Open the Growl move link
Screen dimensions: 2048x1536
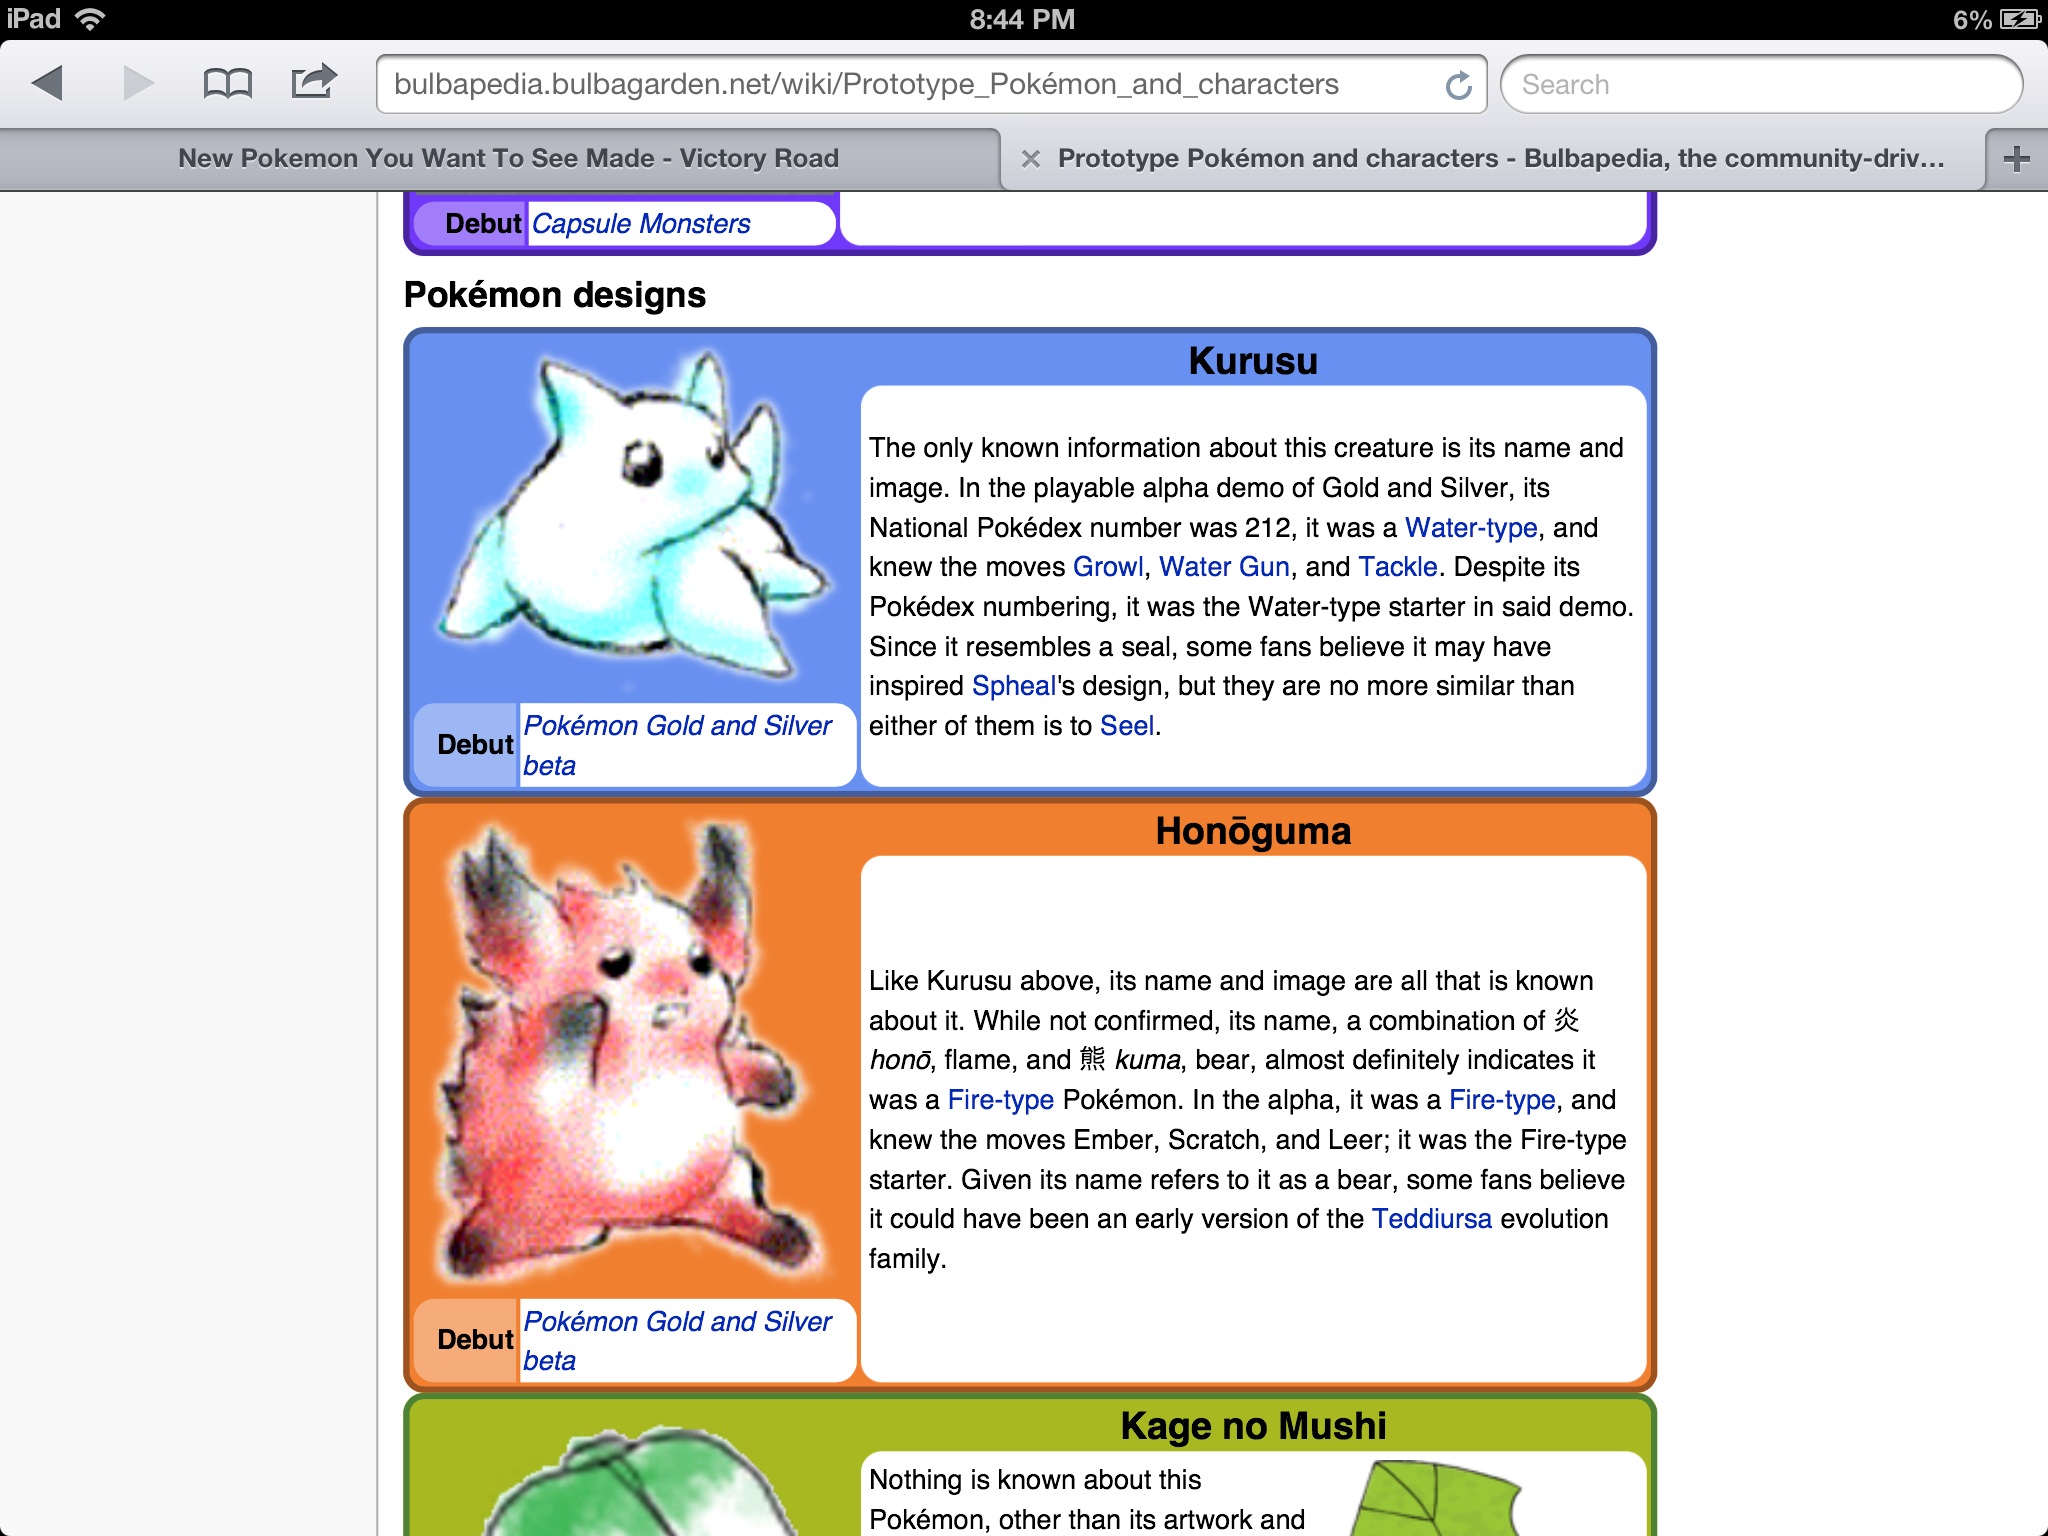click(x=1108, y=567)
